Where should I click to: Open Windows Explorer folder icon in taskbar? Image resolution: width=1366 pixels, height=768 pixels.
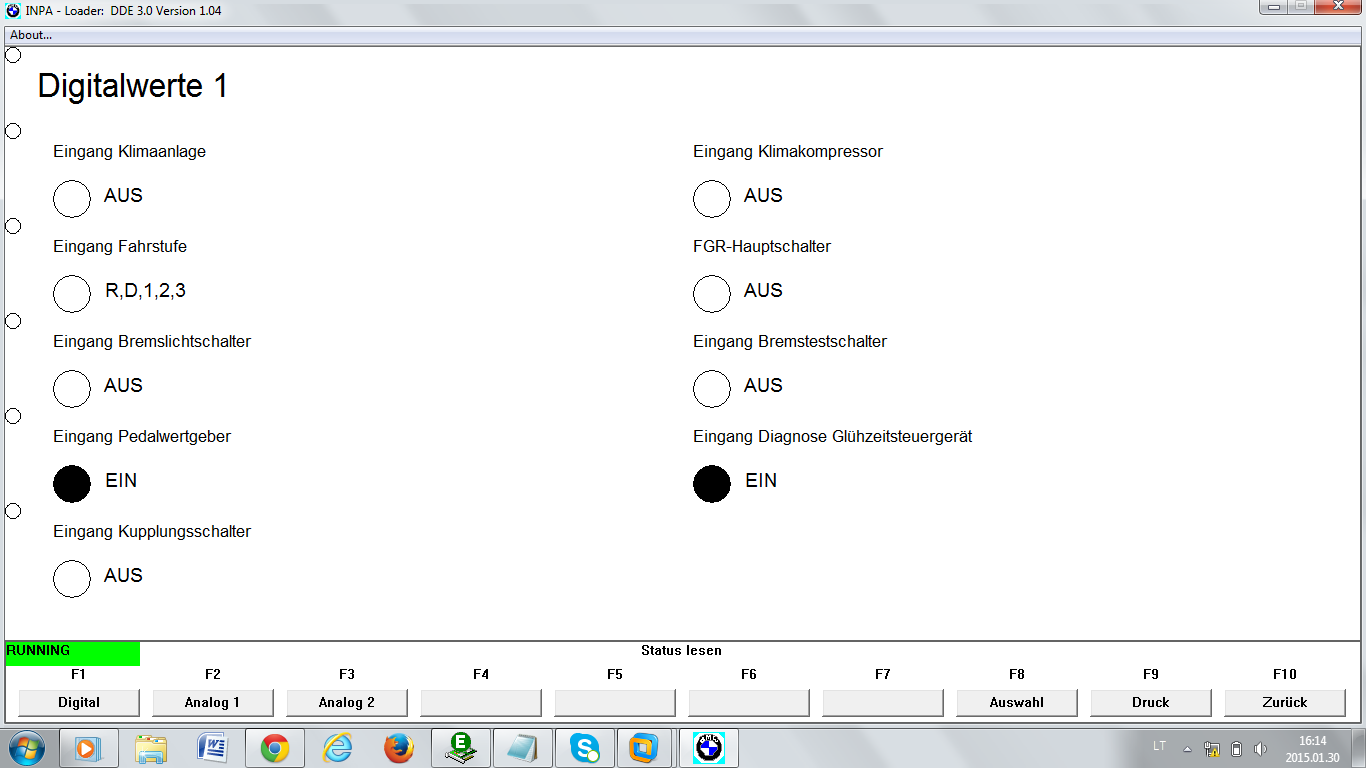pos(151,748)
